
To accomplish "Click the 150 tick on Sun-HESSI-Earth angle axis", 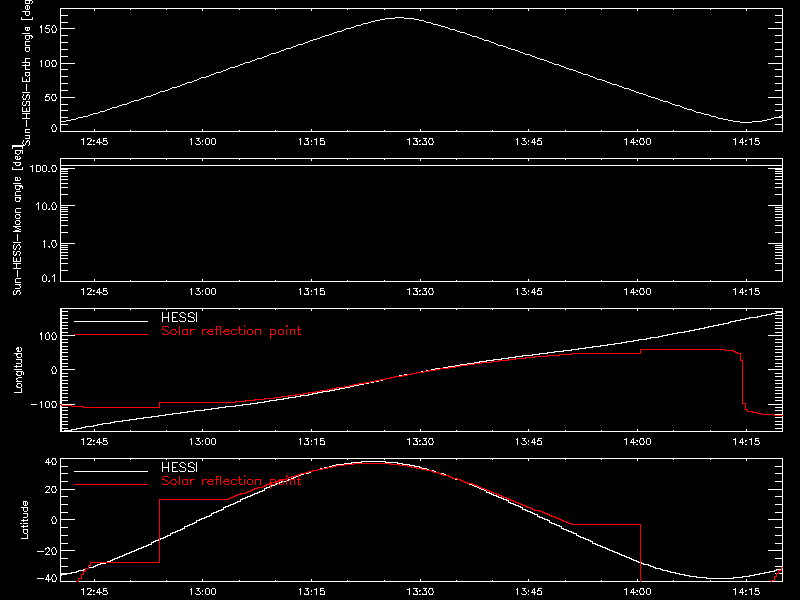I will 47,29.
